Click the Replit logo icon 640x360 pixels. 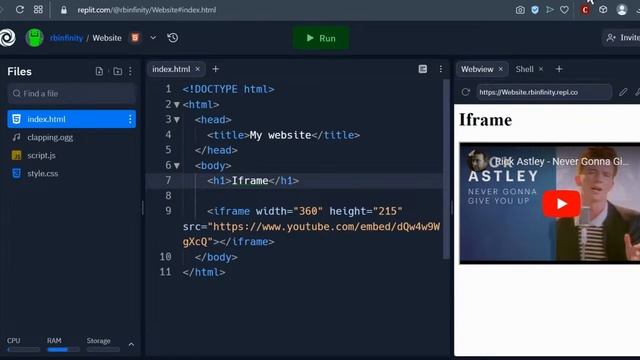[x=7, y=38]
